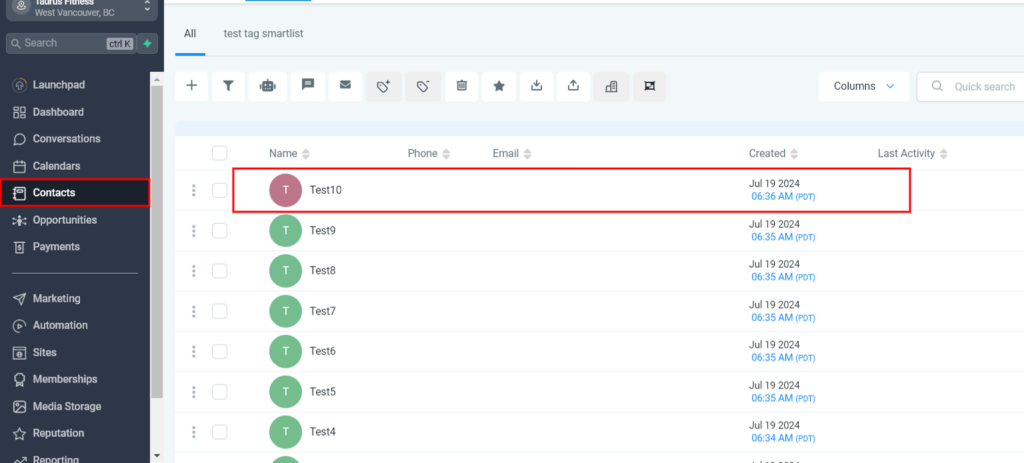1024x463 pixels.
Task: Check the box next to Test7
Action: 220,311
